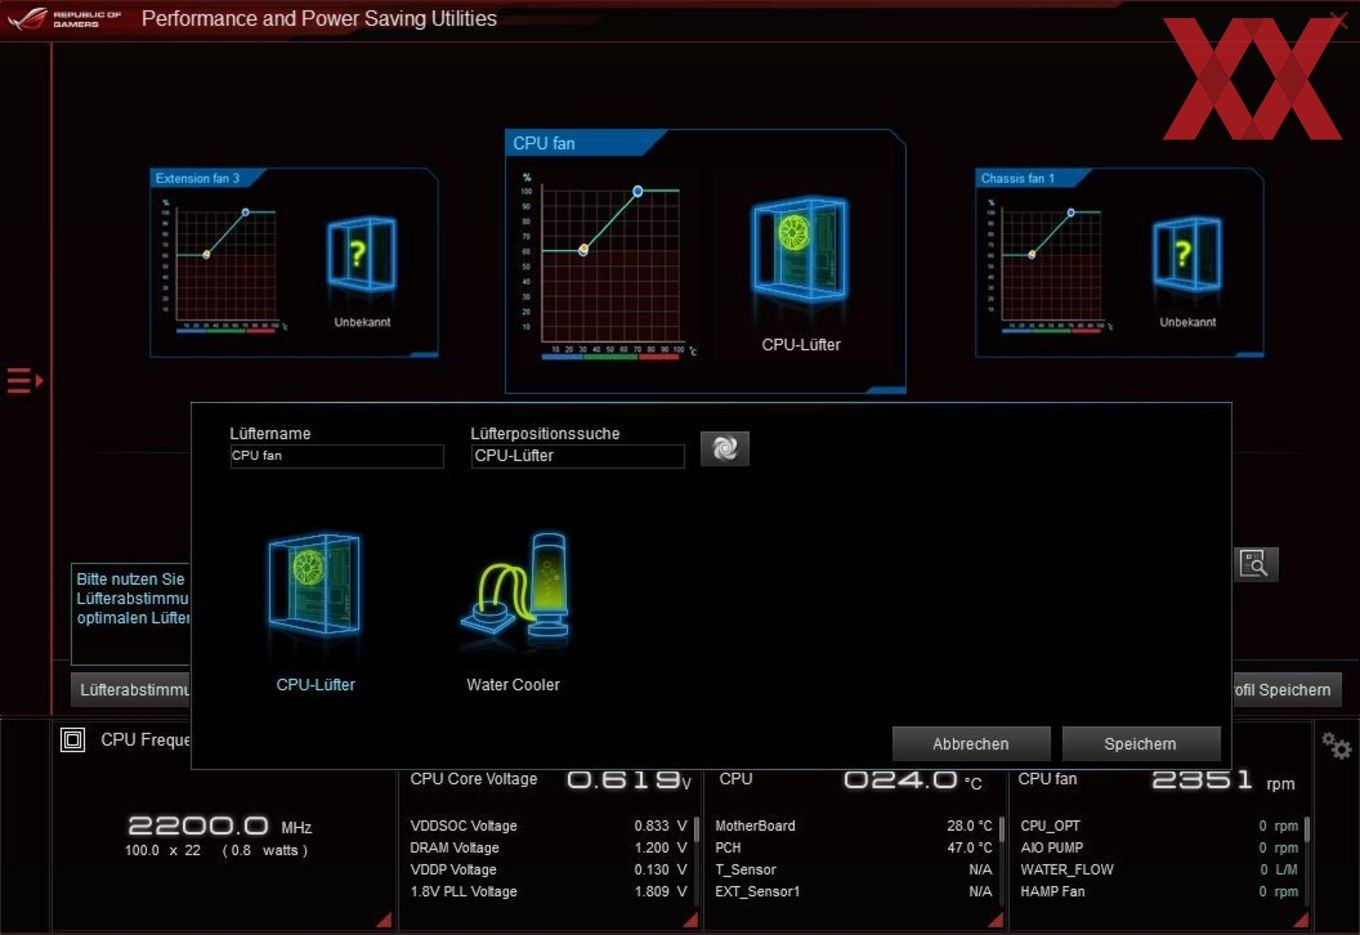Click the DRAM Voltage row
The height and width of the screenshot is (935, 1360).
click(548, 848)
